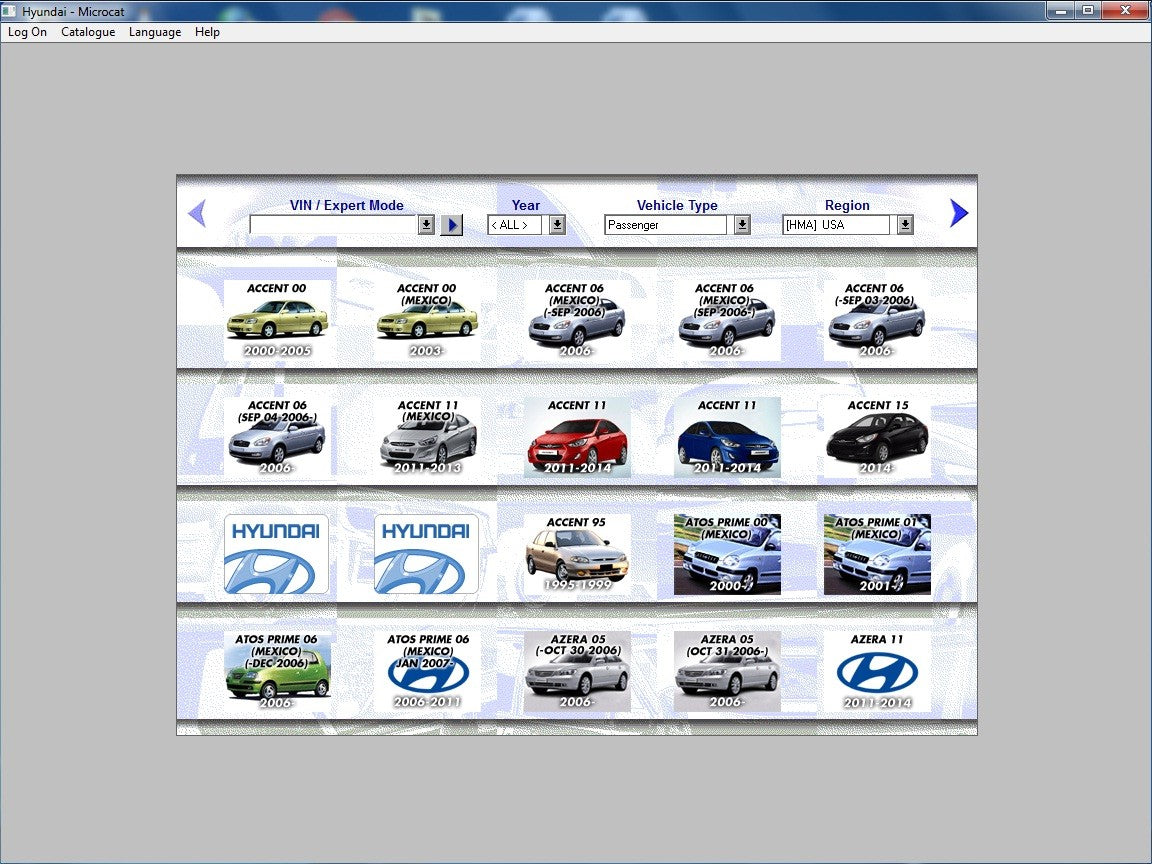Open the Region dropdown arrow
1152x864 pixels.
905,225
